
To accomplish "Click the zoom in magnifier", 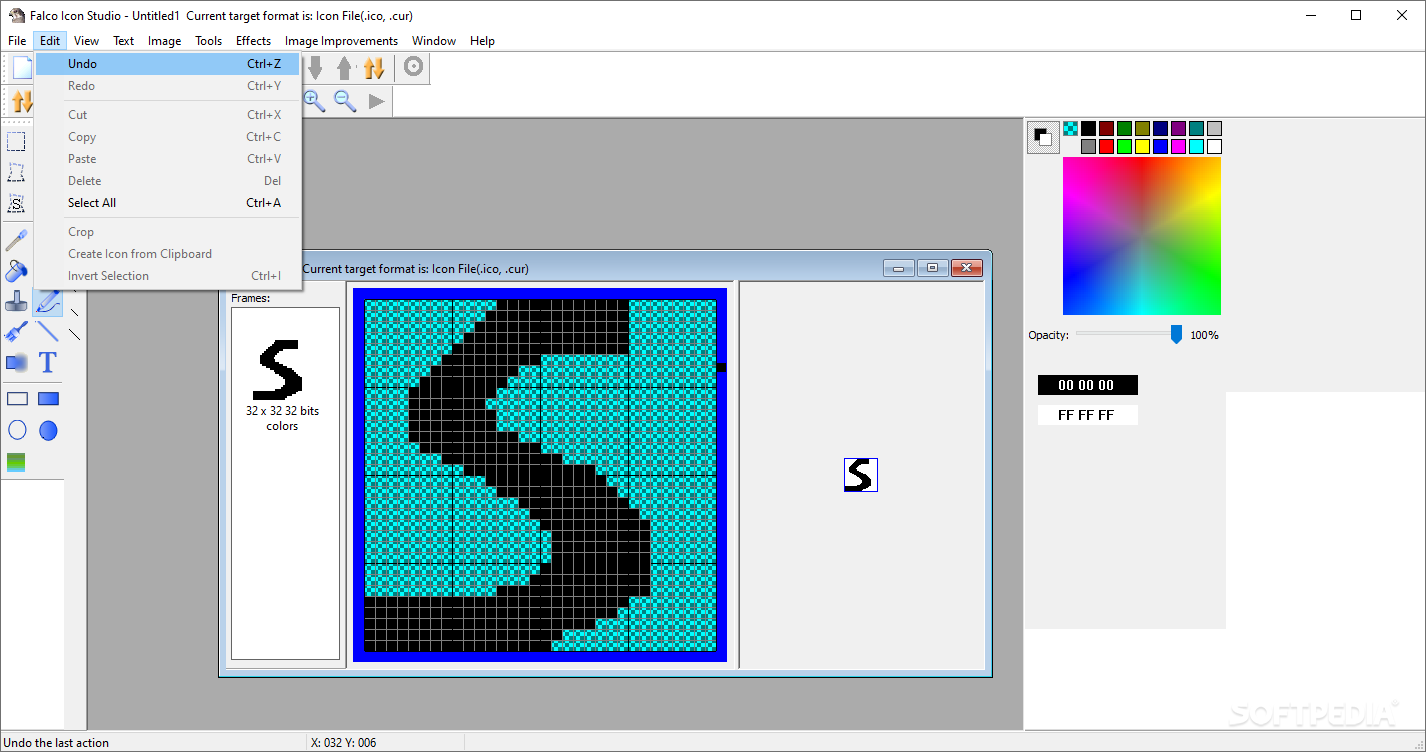I will pos(315,100).
